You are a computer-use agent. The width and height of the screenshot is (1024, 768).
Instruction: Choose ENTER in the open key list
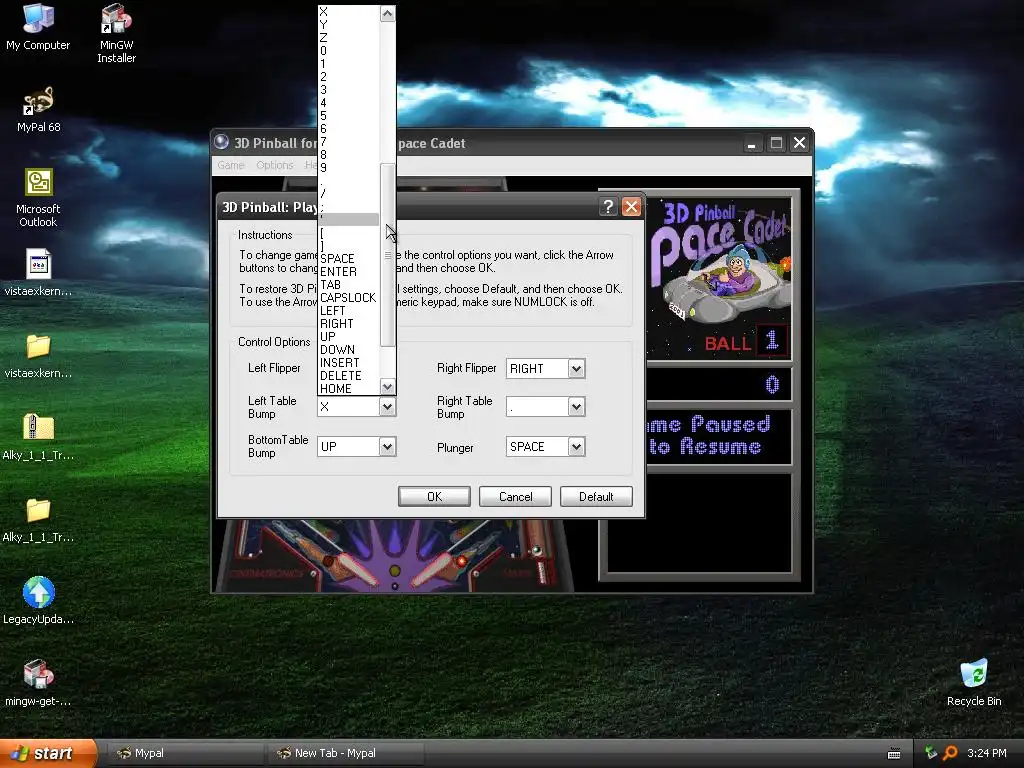349,272
